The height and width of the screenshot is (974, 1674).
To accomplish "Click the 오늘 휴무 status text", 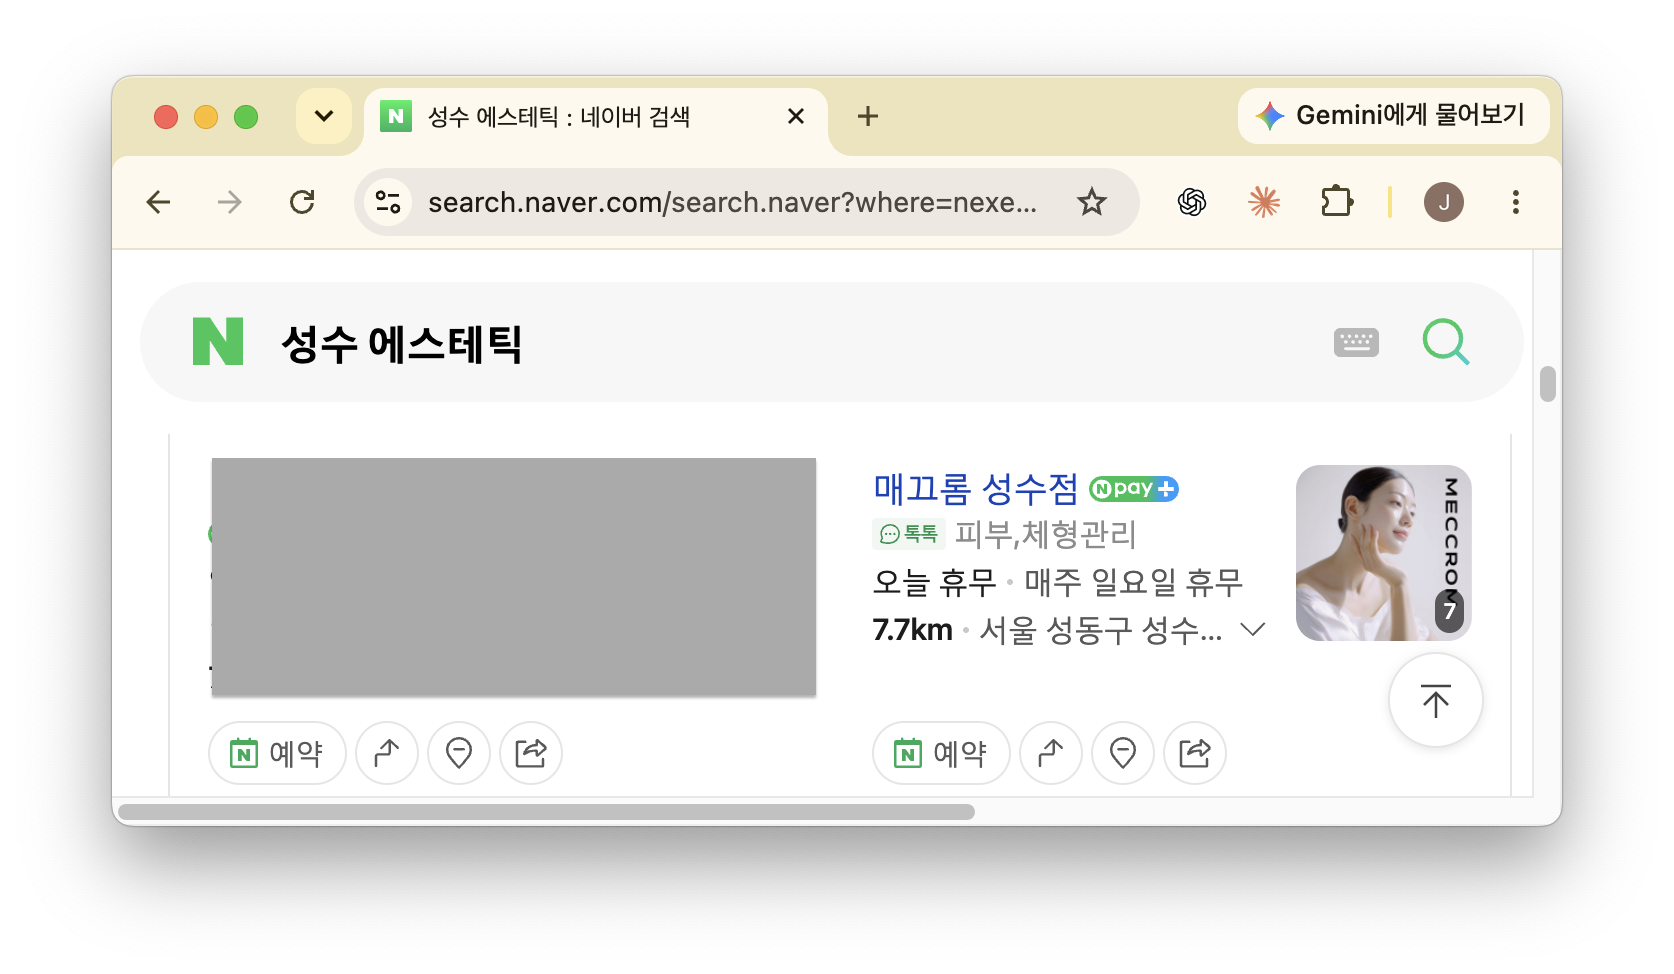I will pyautogui.click(x=934, y=582).
